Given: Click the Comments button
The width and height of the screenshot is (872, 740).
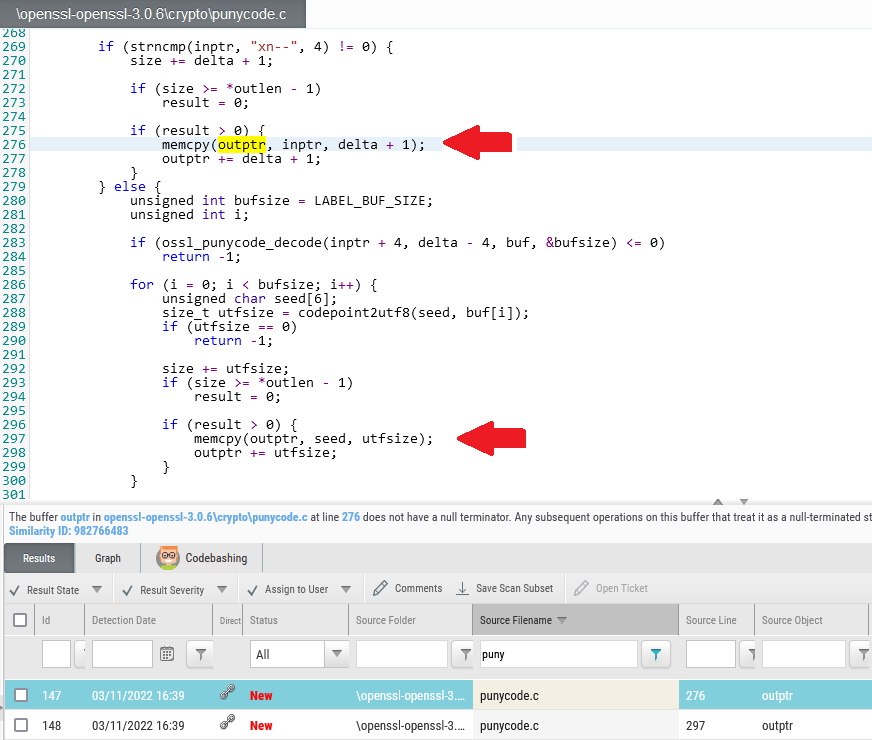Looking at the screenshot, I should (x=408, y=588).
